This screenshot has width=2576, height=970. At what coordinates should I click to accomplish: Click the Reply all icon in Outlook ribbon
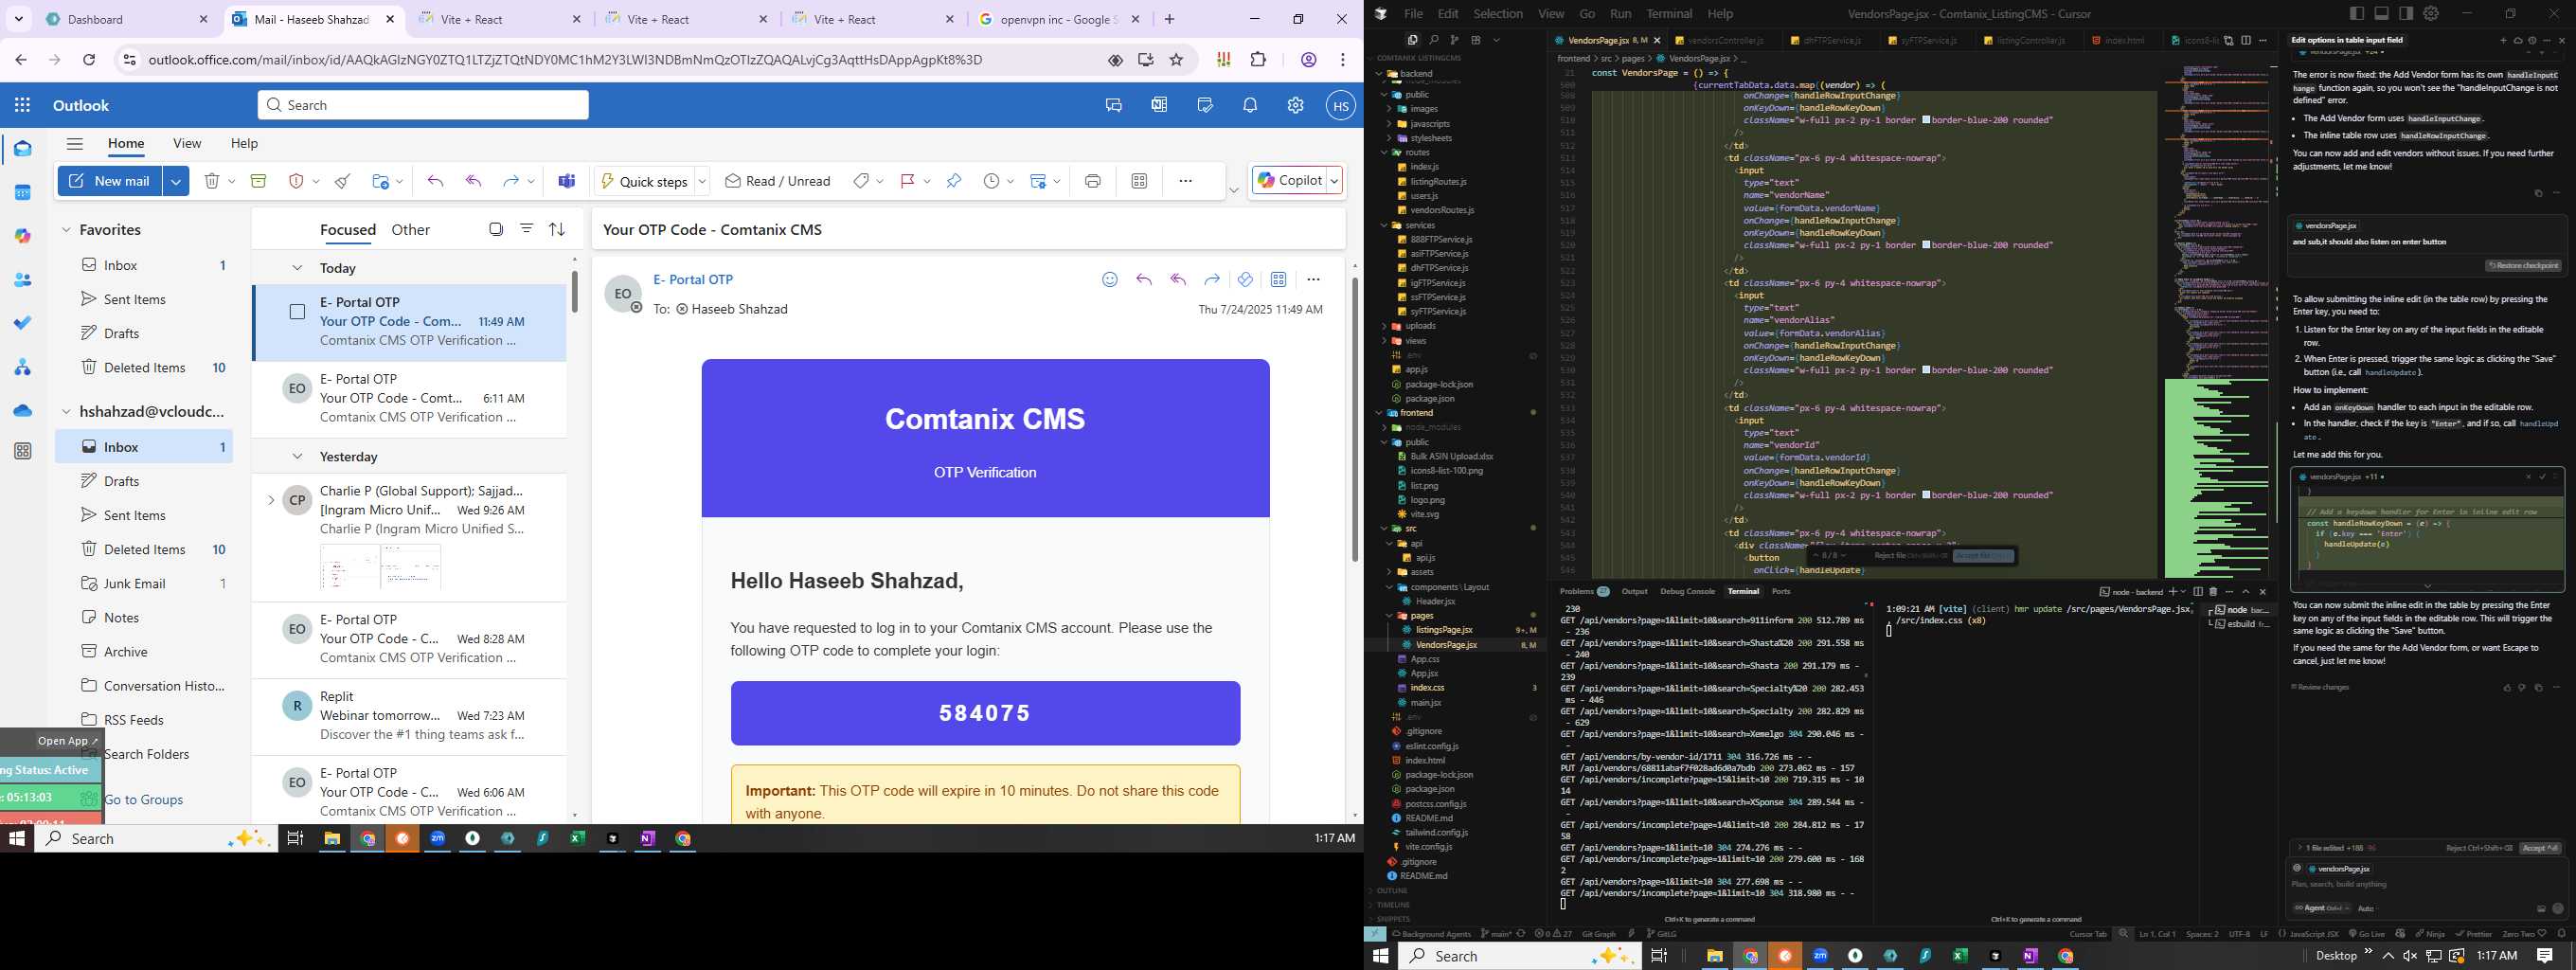coord(473,181)
